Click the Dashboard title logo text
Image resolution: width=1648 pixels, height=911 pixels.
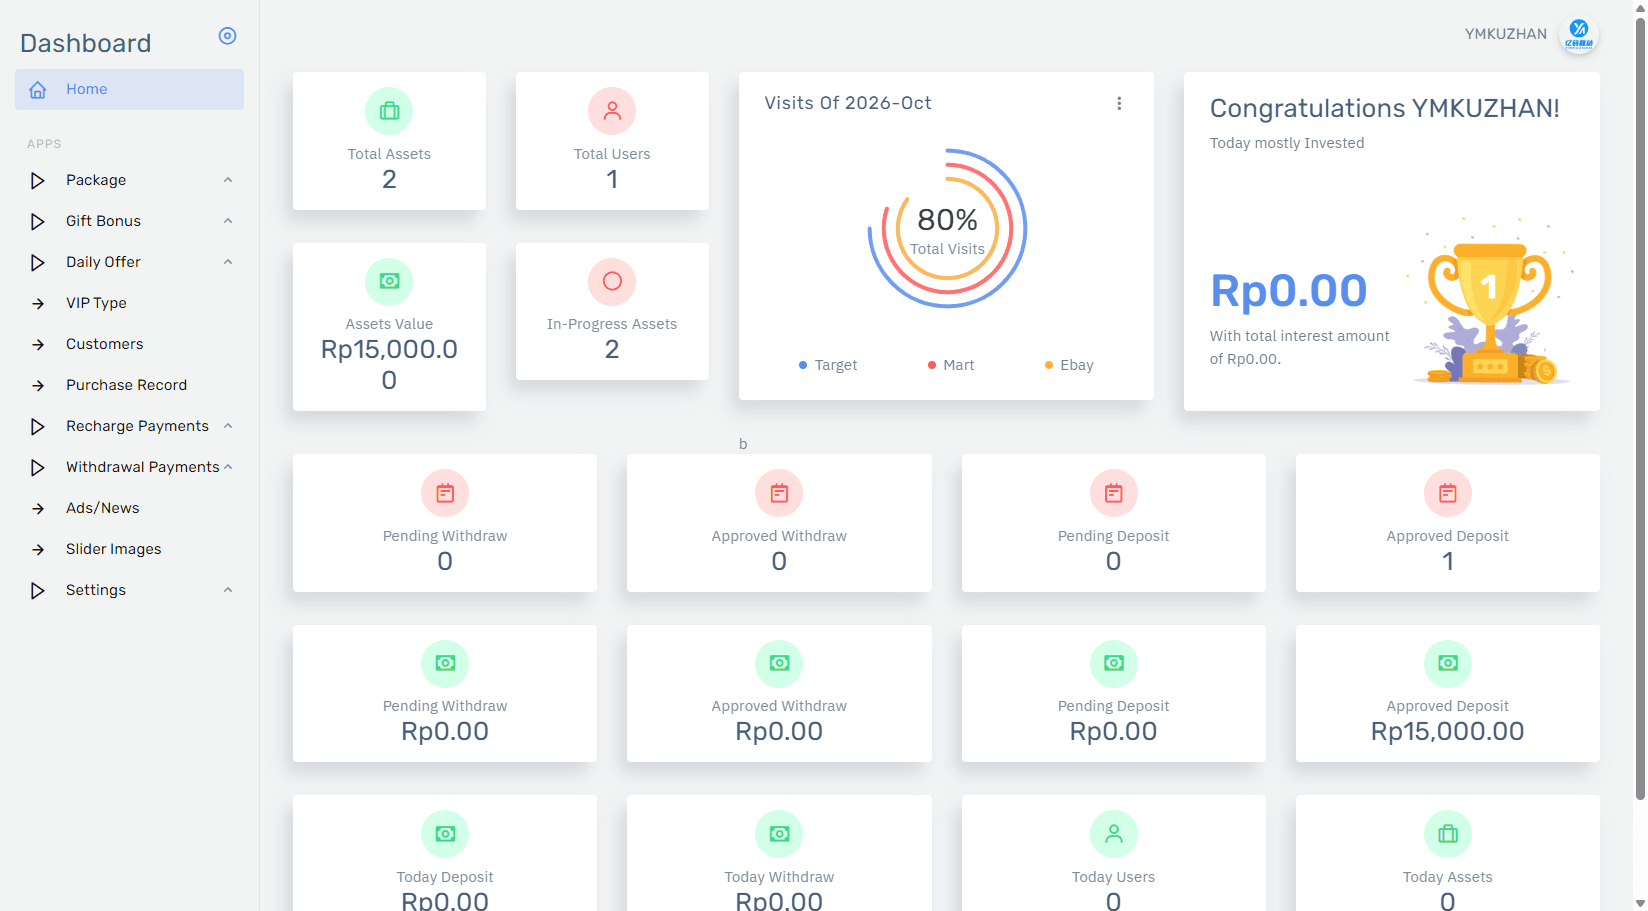(x=86, y=43)
